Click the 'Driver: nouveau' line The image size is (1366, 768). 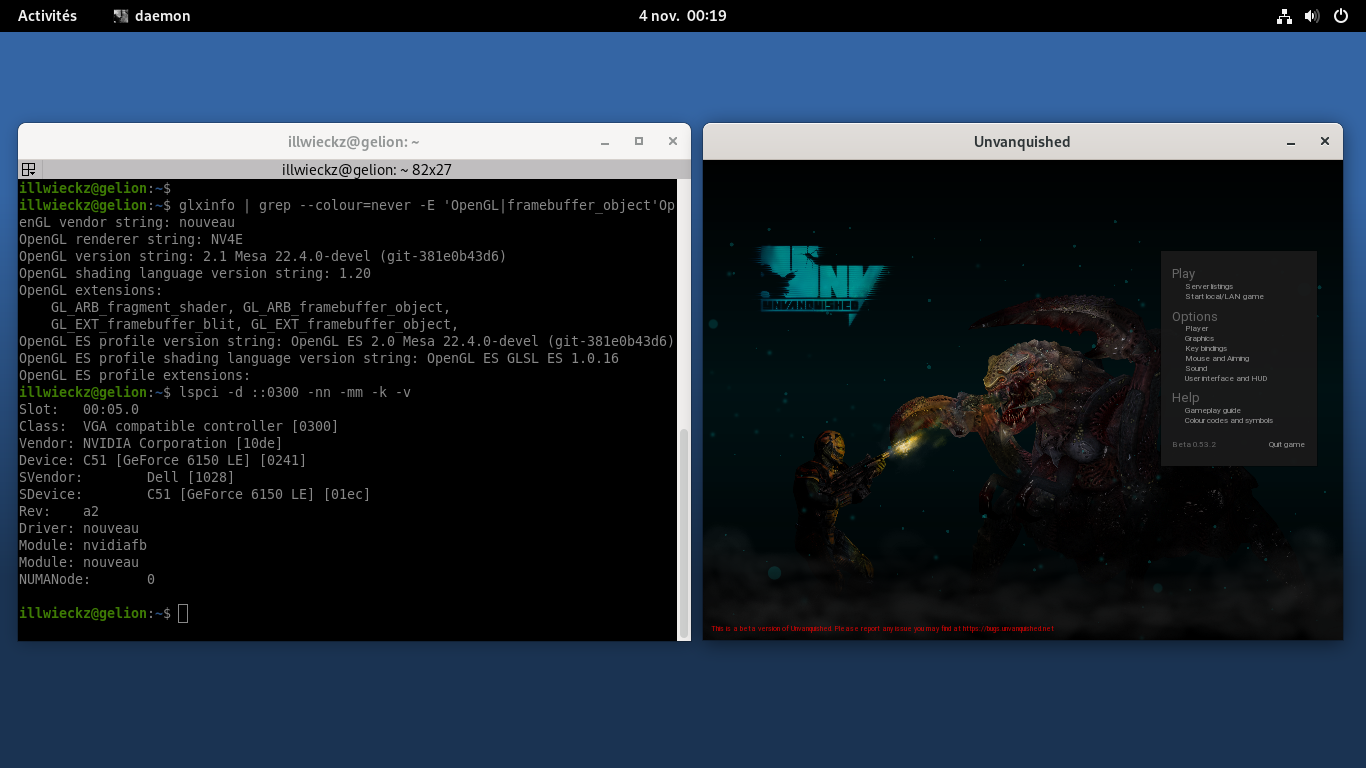pyautogui.click(x=79, y=528)
